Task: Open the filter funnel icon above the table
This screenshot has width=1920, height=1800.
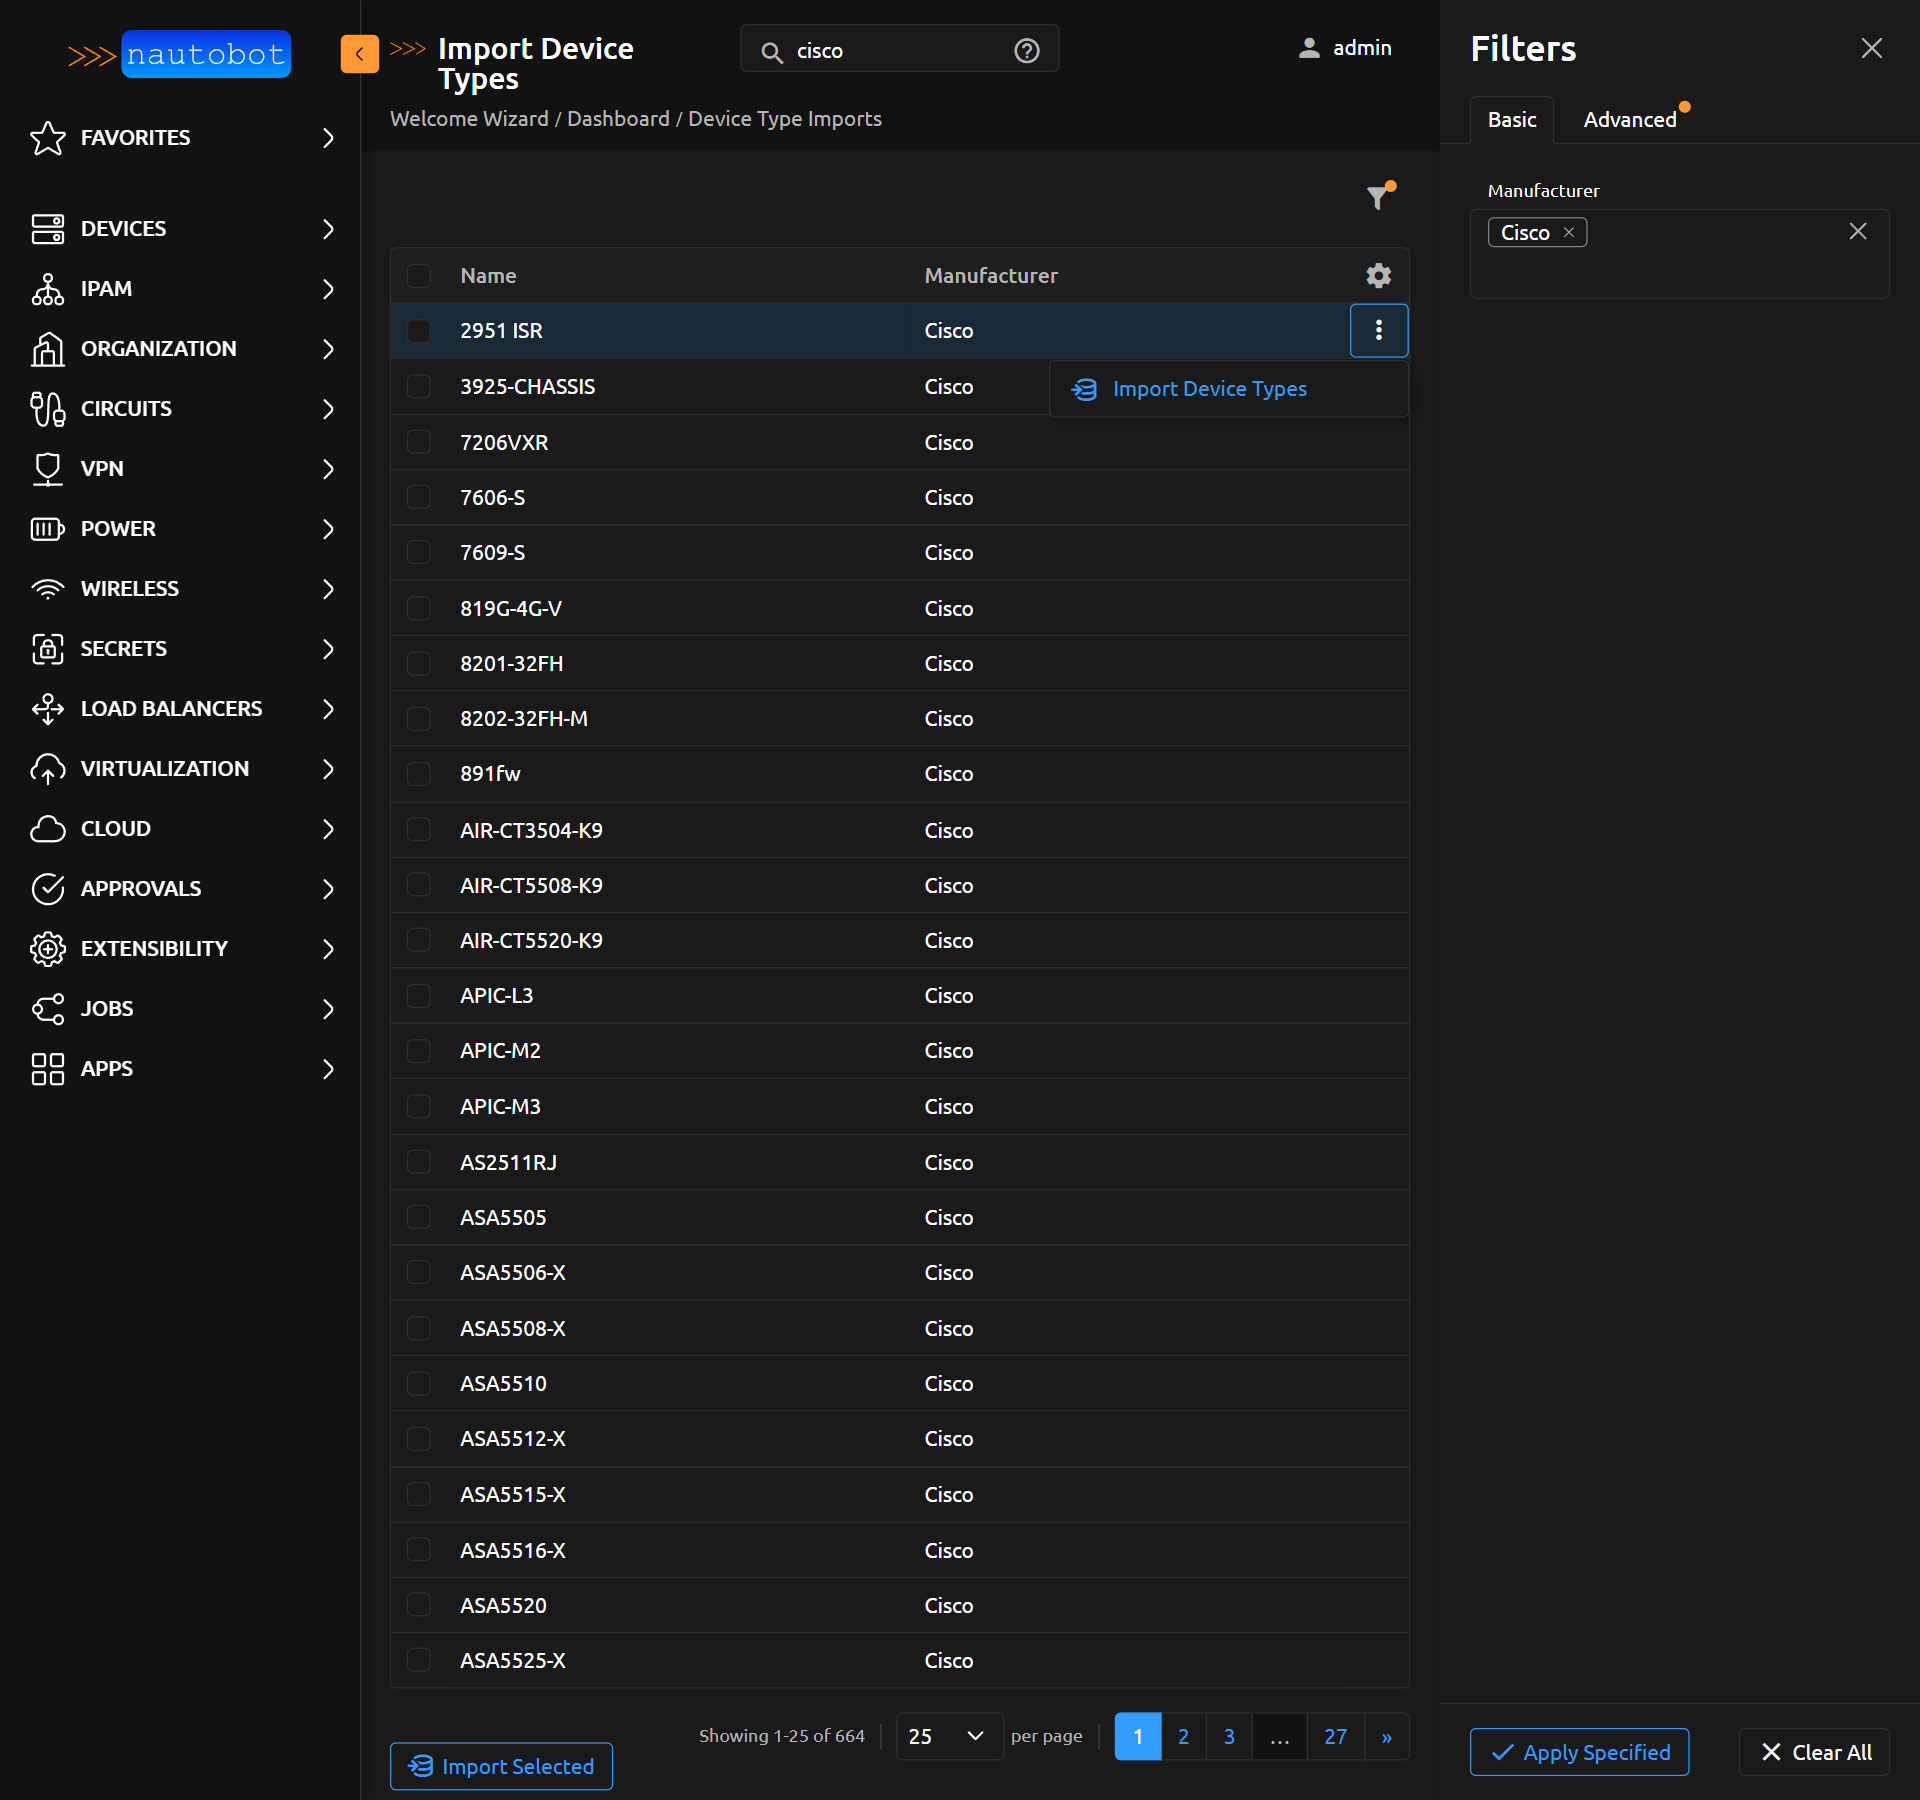Action: pos(1378,197)
